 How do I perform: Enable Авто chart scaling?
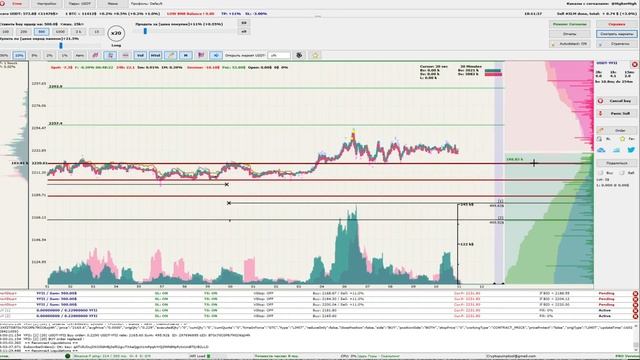point(80,55)
